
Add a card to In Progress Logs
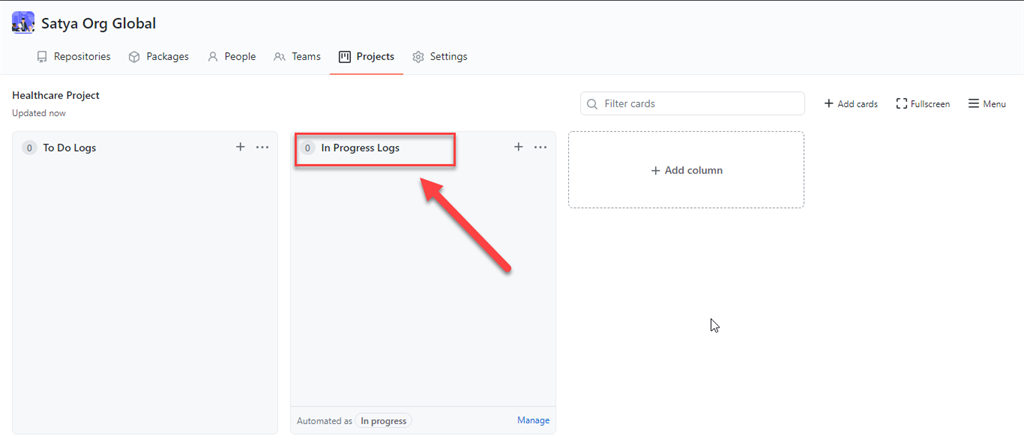pyautogui.click(x=518, y=147)
